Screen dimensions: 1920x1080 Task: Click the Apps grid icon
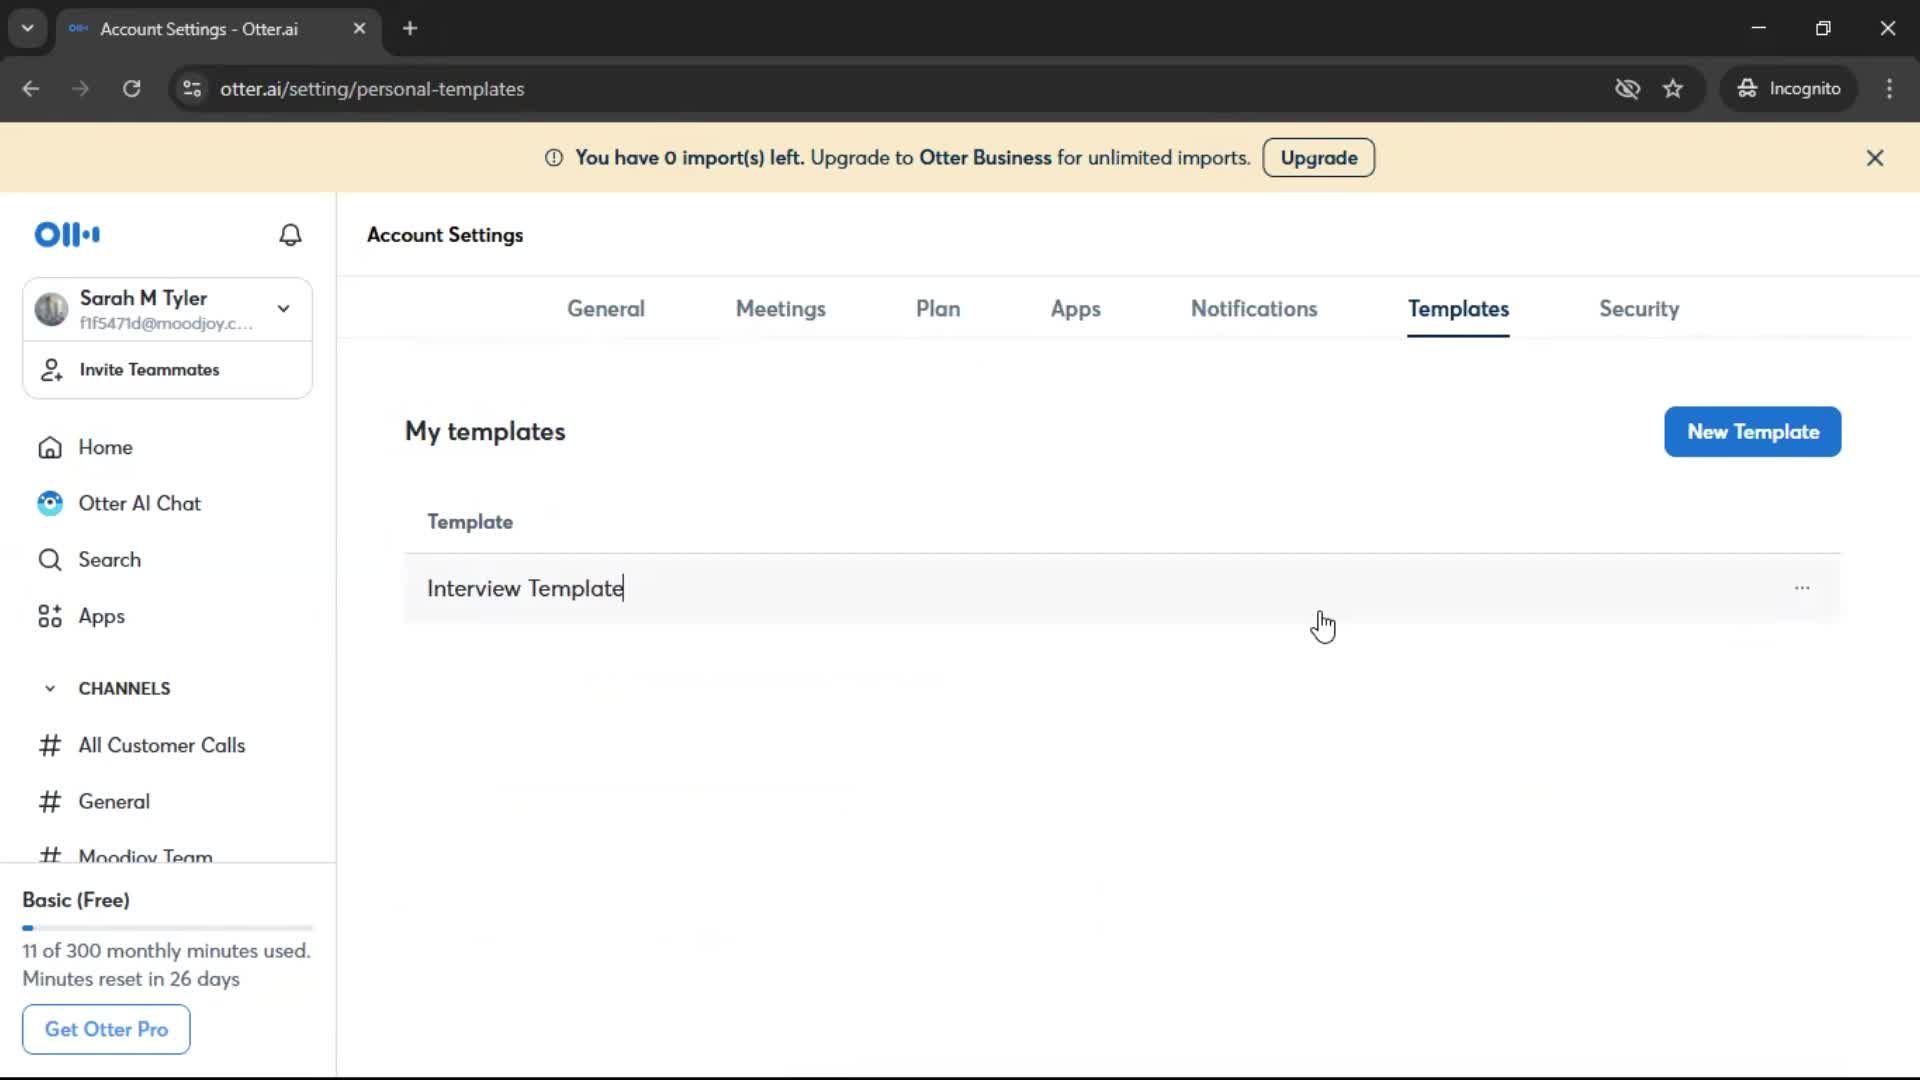coord(50,616)
